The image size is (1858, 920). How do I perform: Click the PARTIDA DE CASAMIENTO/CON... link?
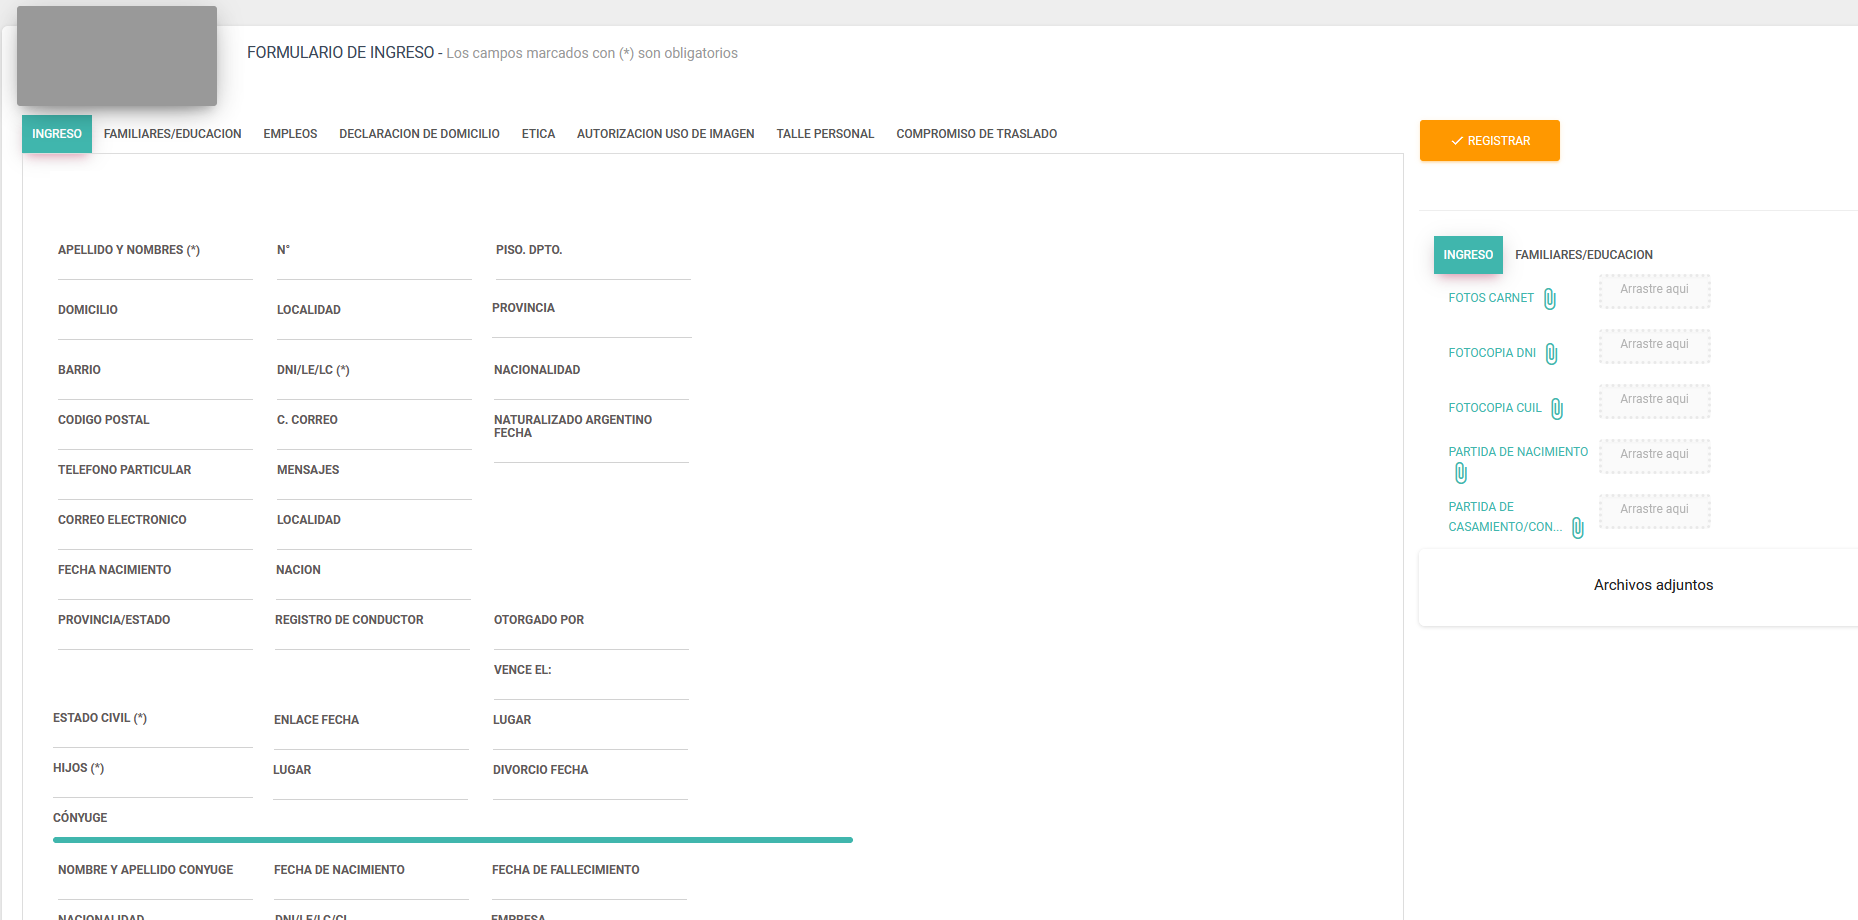(x=1505, y=517)
